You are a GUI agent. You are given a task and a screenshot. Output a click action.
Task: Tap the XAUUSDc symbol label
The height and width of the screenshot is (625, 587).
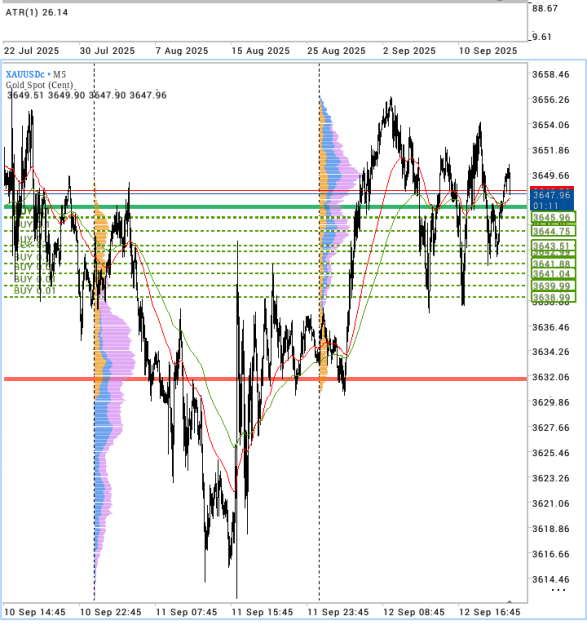25,75
